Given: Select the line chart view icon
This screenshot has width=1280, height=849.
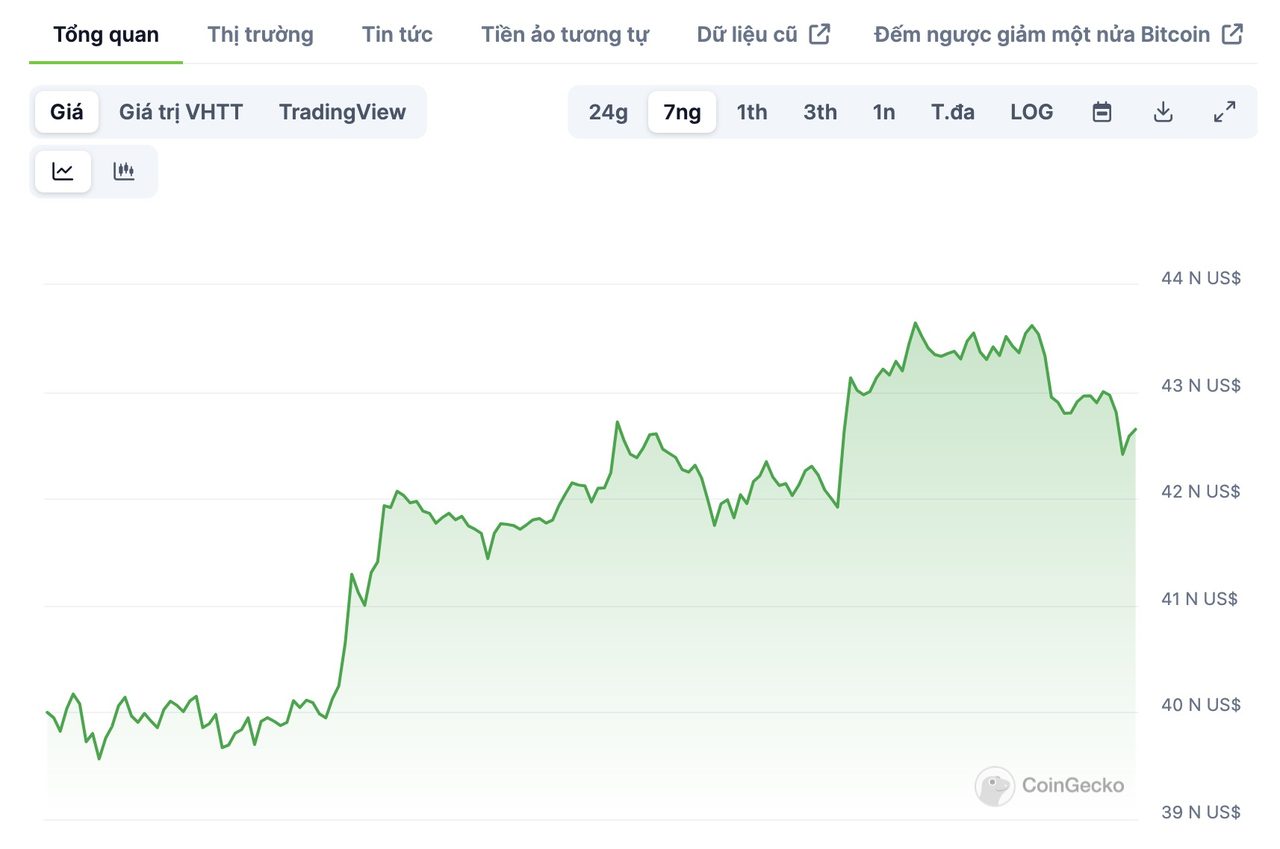Looking at the screenshot, I should [x=63, y=171].
